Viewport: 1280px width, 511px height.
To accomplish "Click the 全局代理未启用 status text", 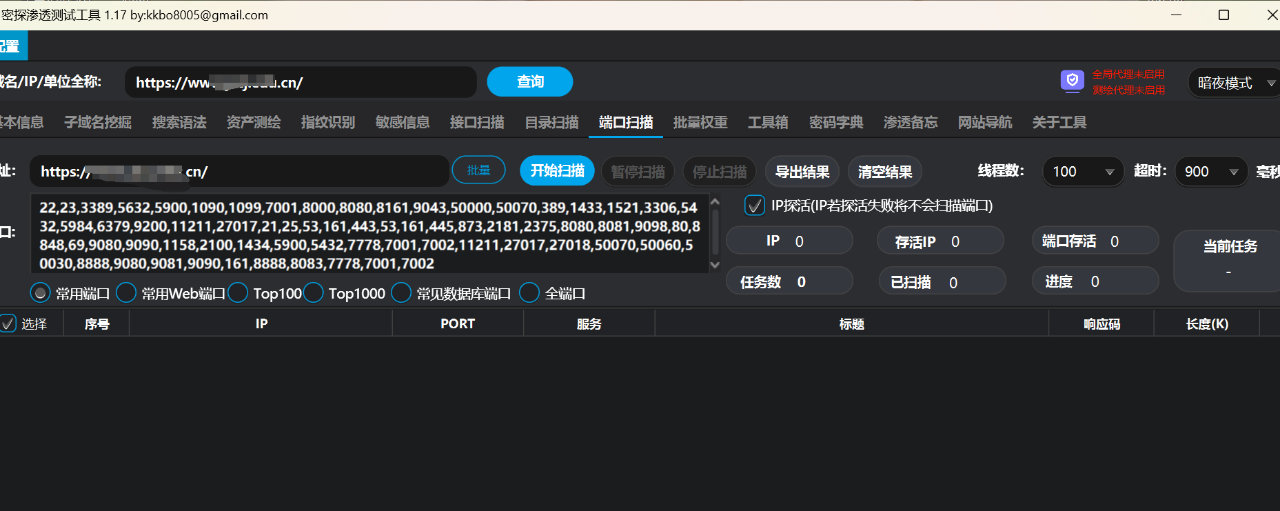I will tap(1128, 74).
